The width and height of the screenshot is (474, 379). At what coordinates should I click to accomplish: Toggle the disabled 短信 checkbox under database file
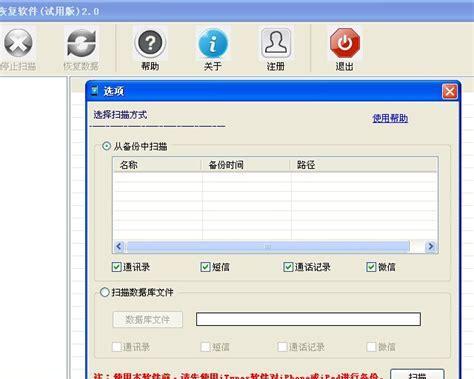[x=205, y=347]
